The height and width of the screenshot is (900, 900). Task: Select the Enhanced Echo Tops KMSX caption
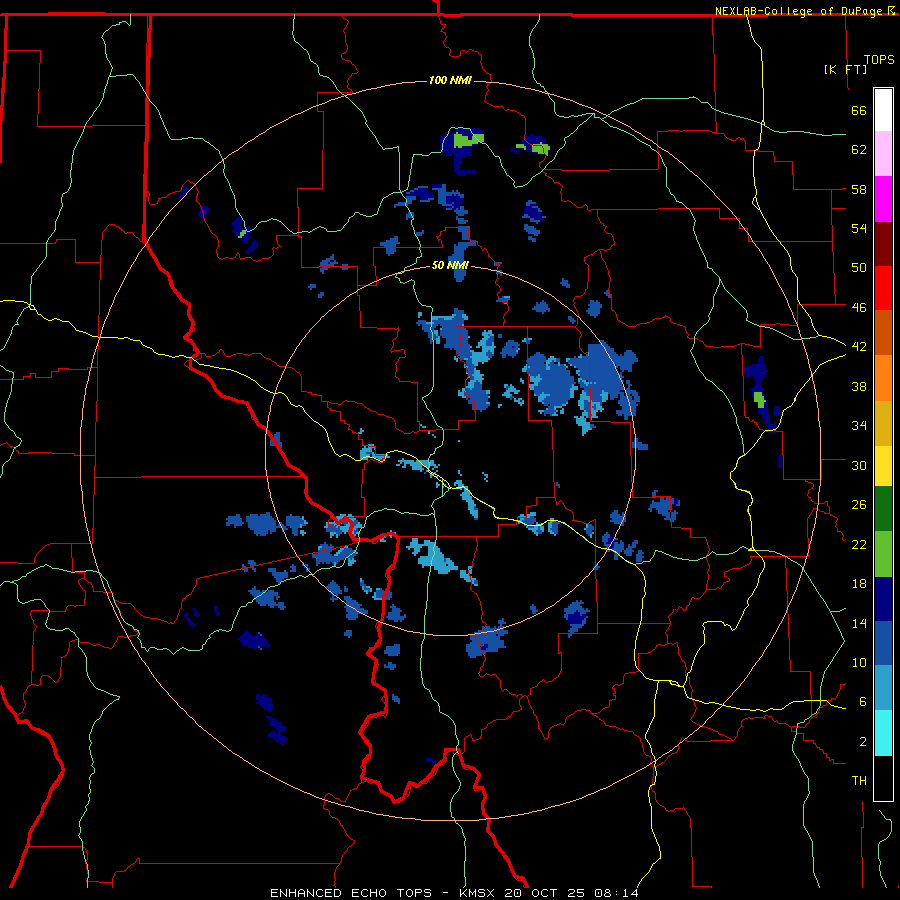pyautogui.click(x=454, y=893)
